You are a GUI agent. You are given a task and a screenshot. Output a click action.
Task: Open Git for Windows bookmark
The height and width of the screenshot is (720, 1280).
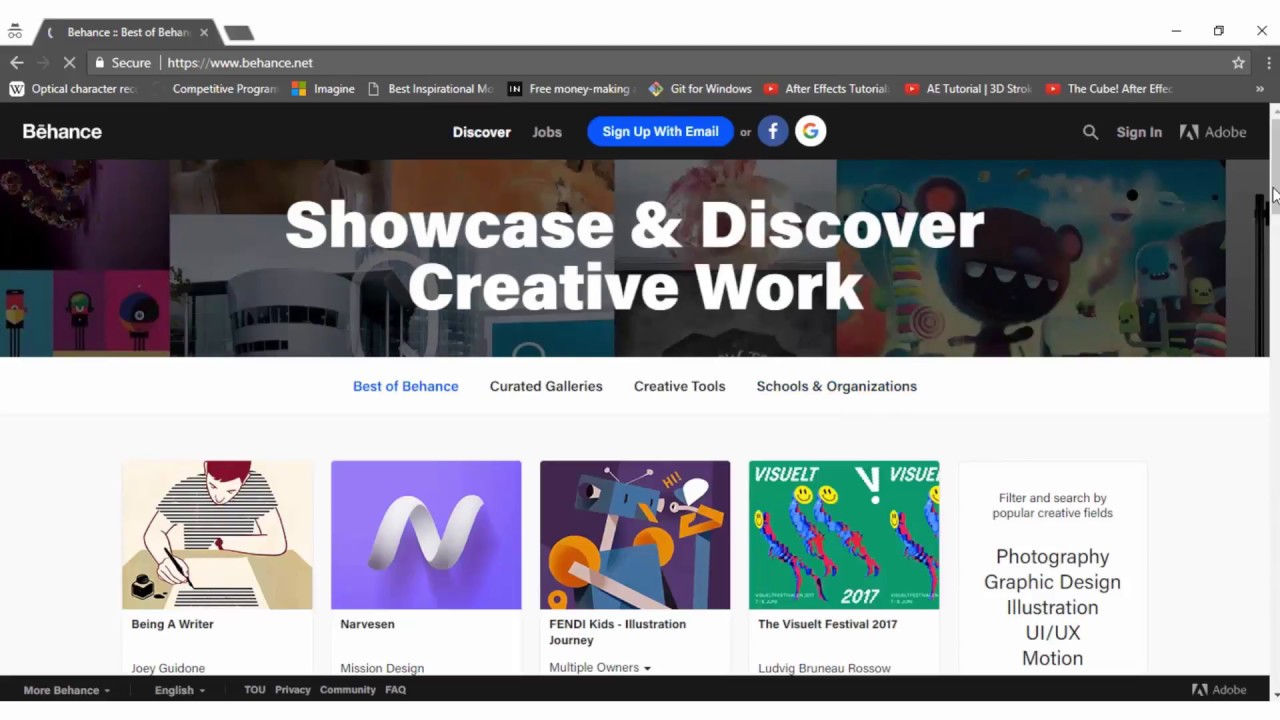(700, 89)
